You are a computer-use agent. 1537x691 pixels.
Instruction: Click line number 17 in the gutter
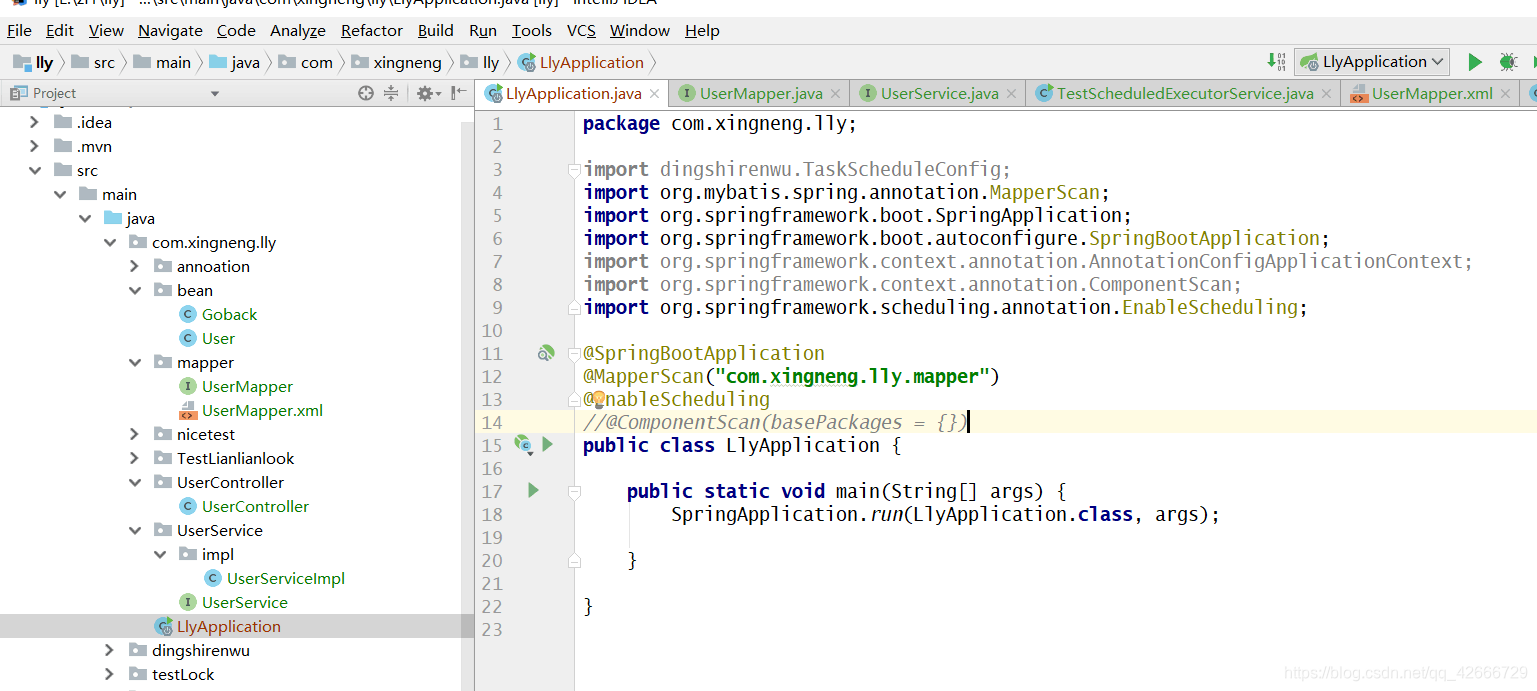(492, 490)
